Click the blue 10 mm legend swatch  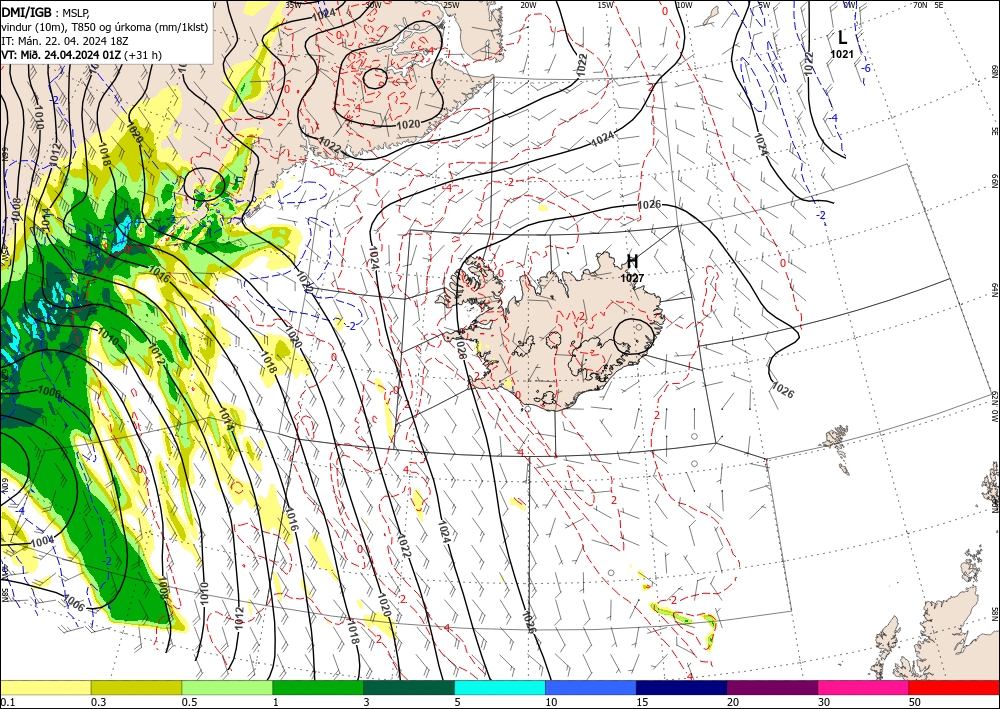[591, 687]
